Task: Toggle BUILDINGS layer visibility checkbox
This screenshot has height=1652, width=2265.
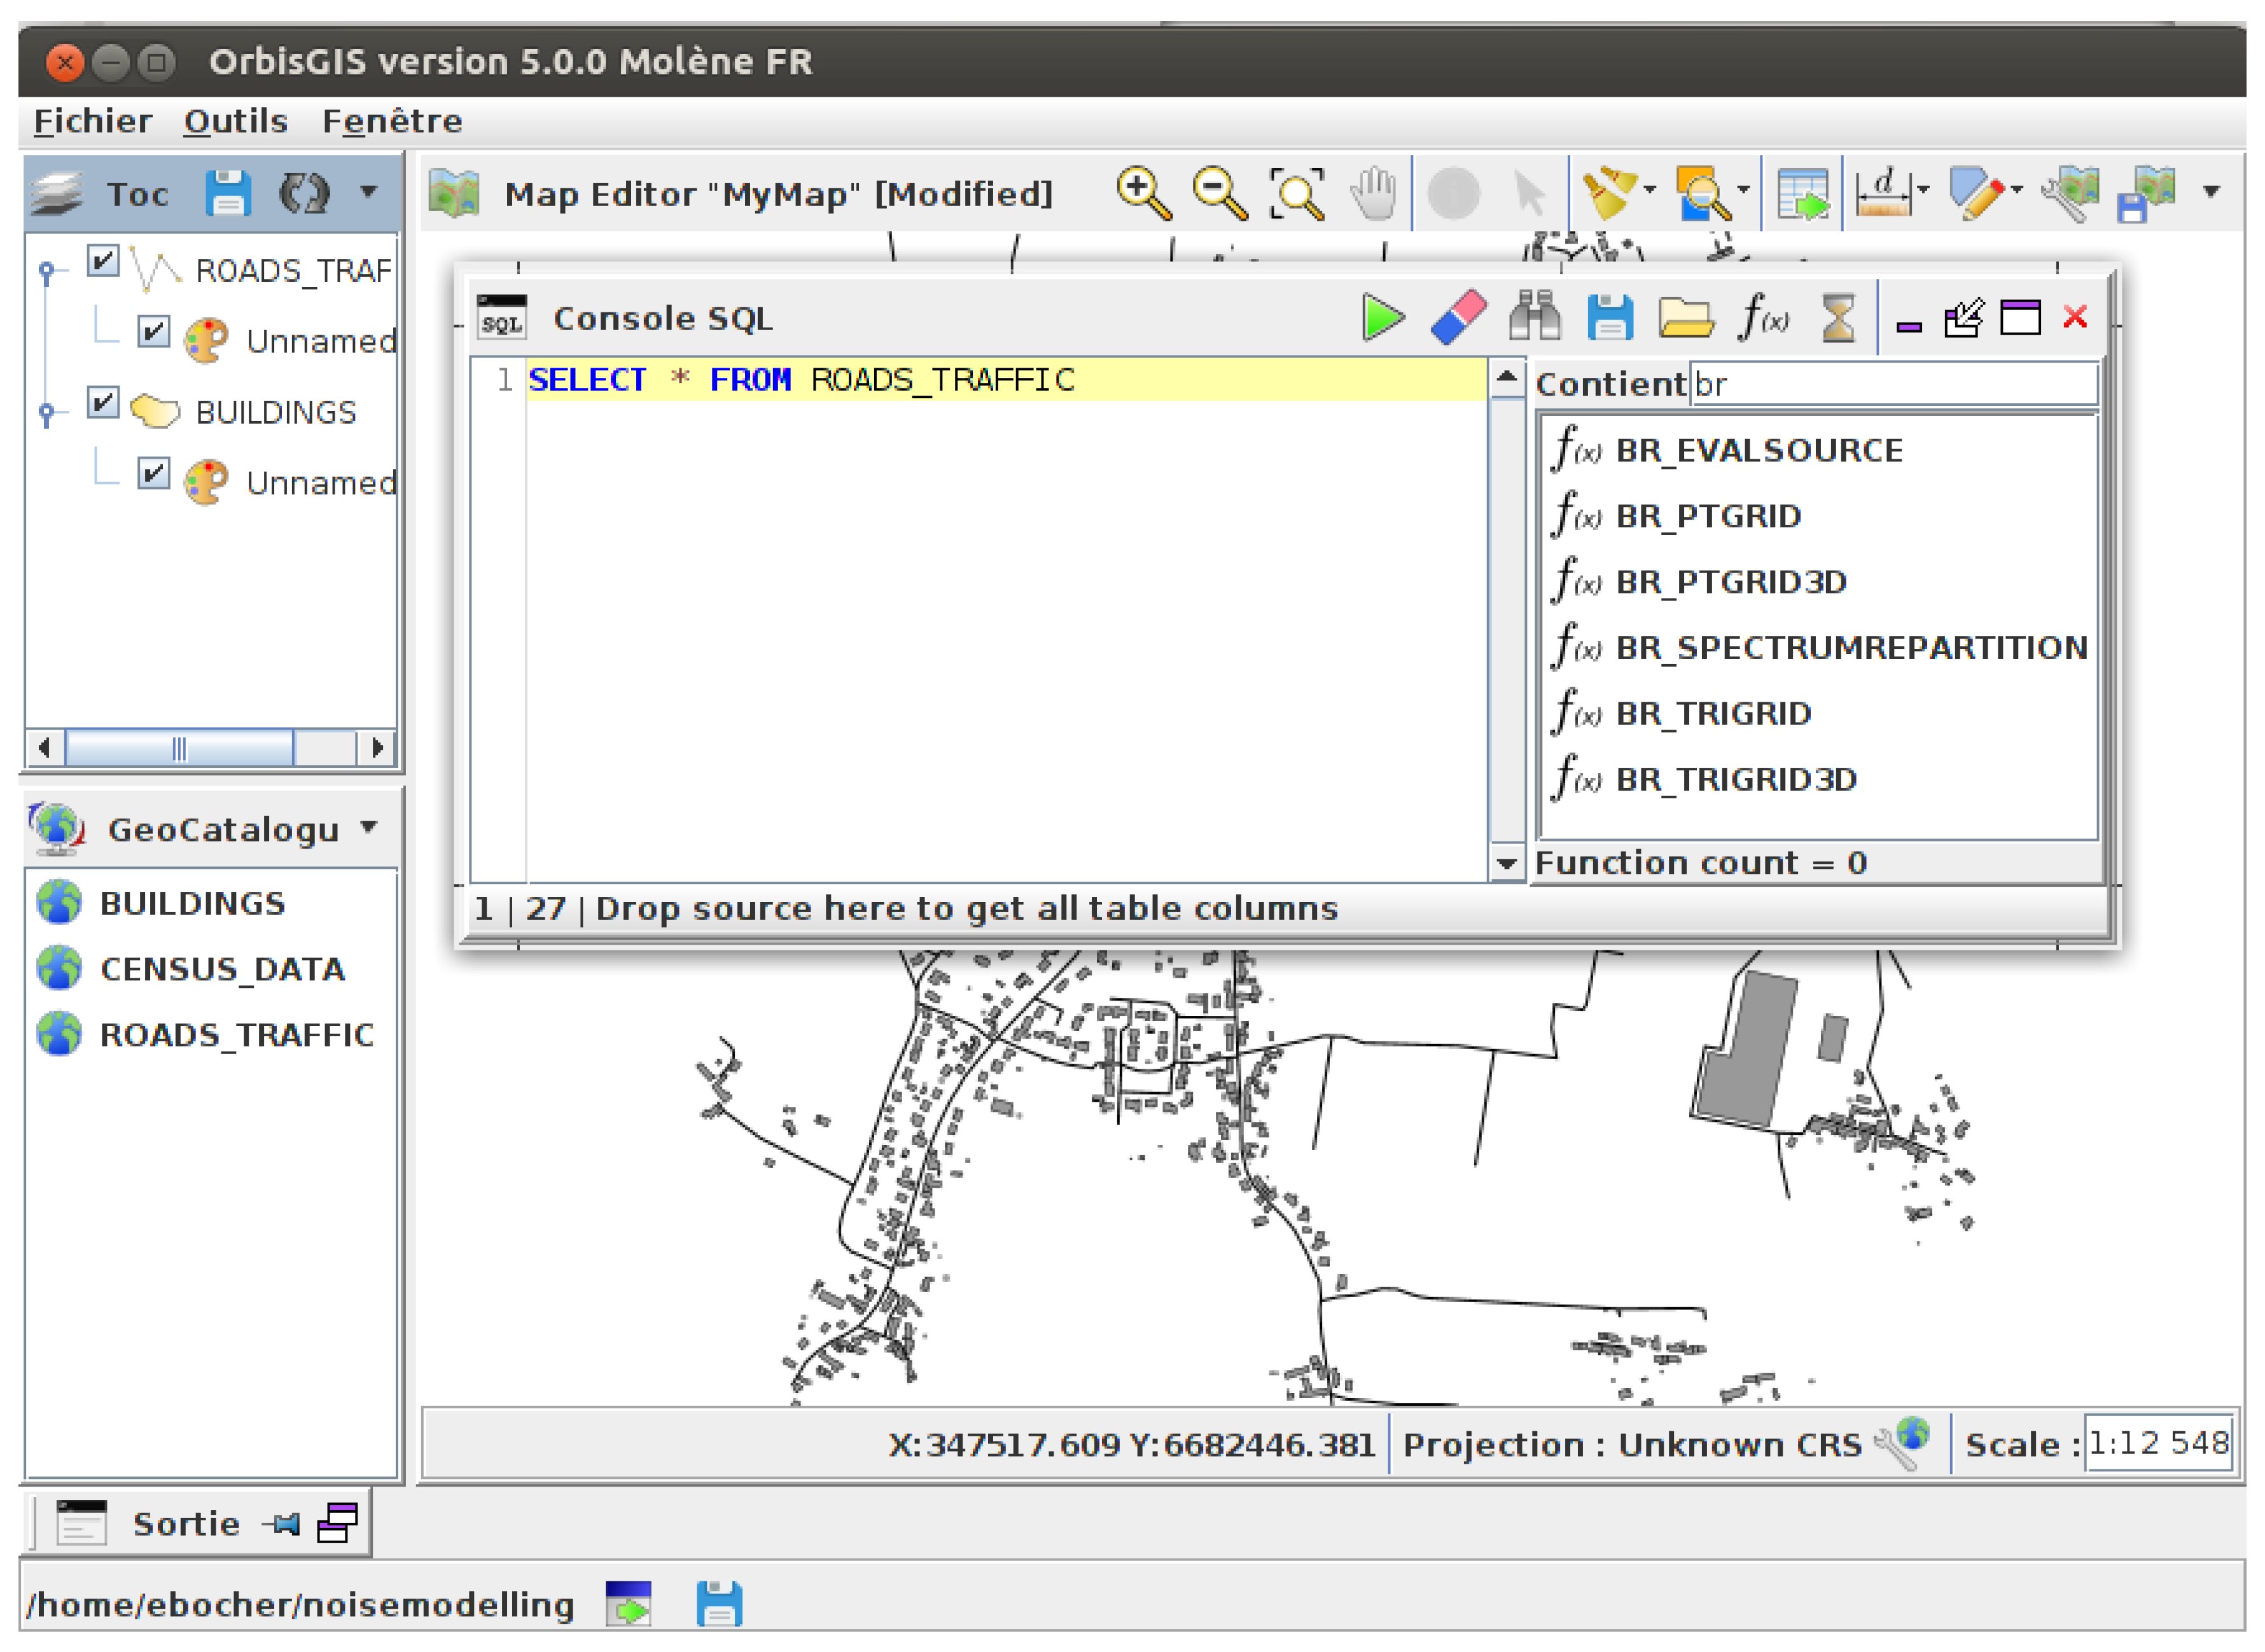Action: (103, 403)
